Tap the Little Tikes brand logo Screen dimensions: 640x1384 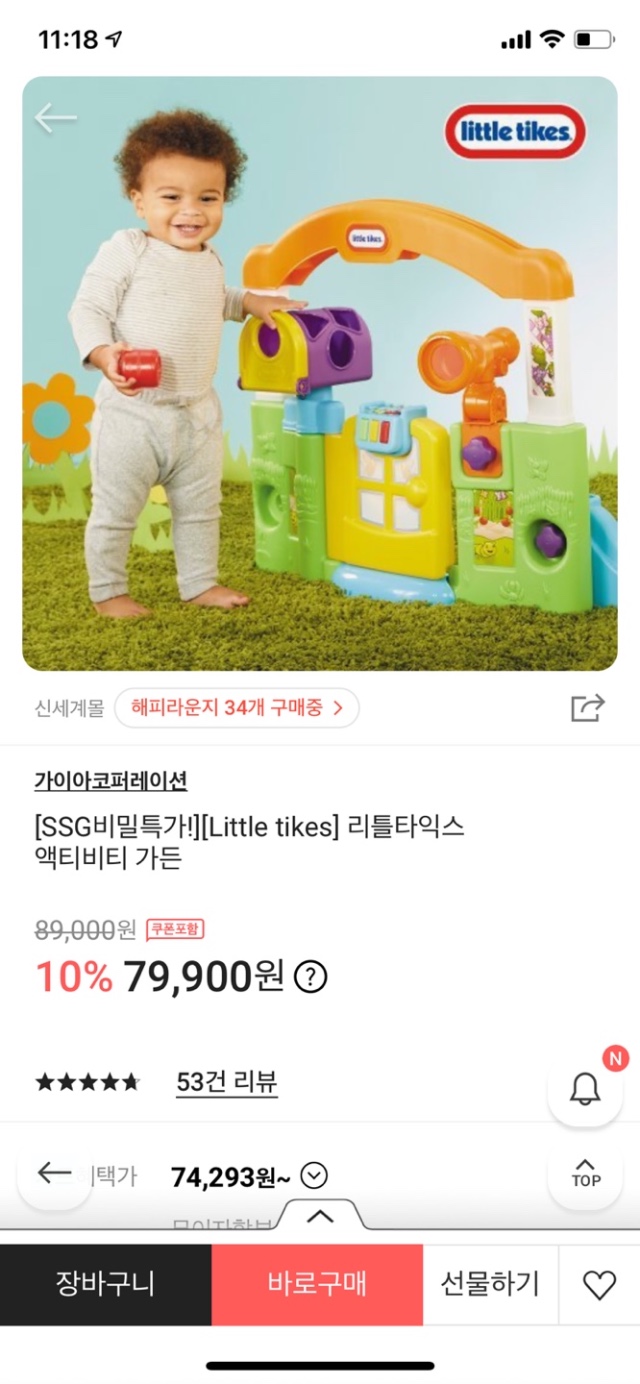coord(515,131)
